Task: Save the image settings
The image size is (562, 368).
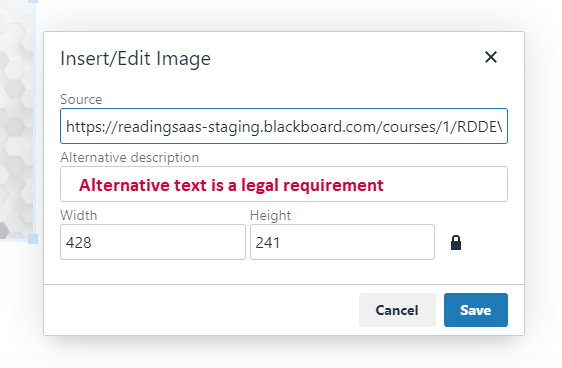Action: click(476, 310)
